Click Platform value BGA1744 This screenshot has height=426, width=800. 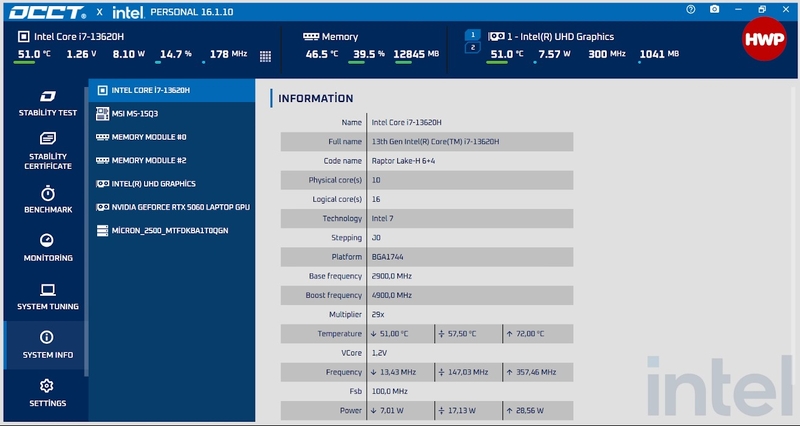point(387,257)
